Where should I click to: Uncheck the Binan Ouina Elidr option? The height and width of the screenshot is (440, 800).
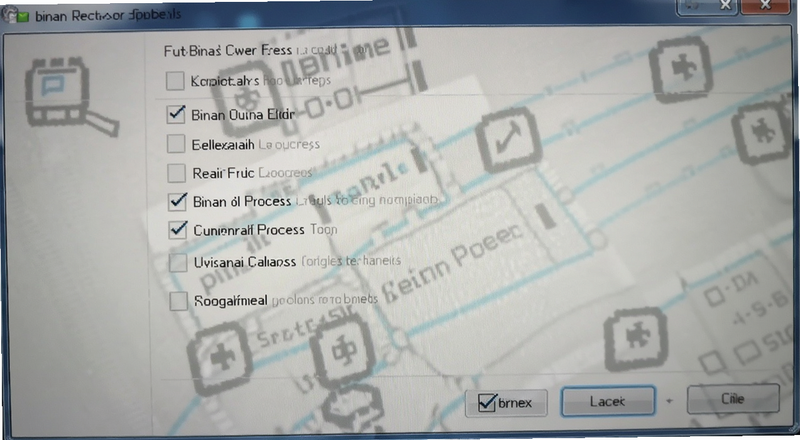[x=176, y=114]
